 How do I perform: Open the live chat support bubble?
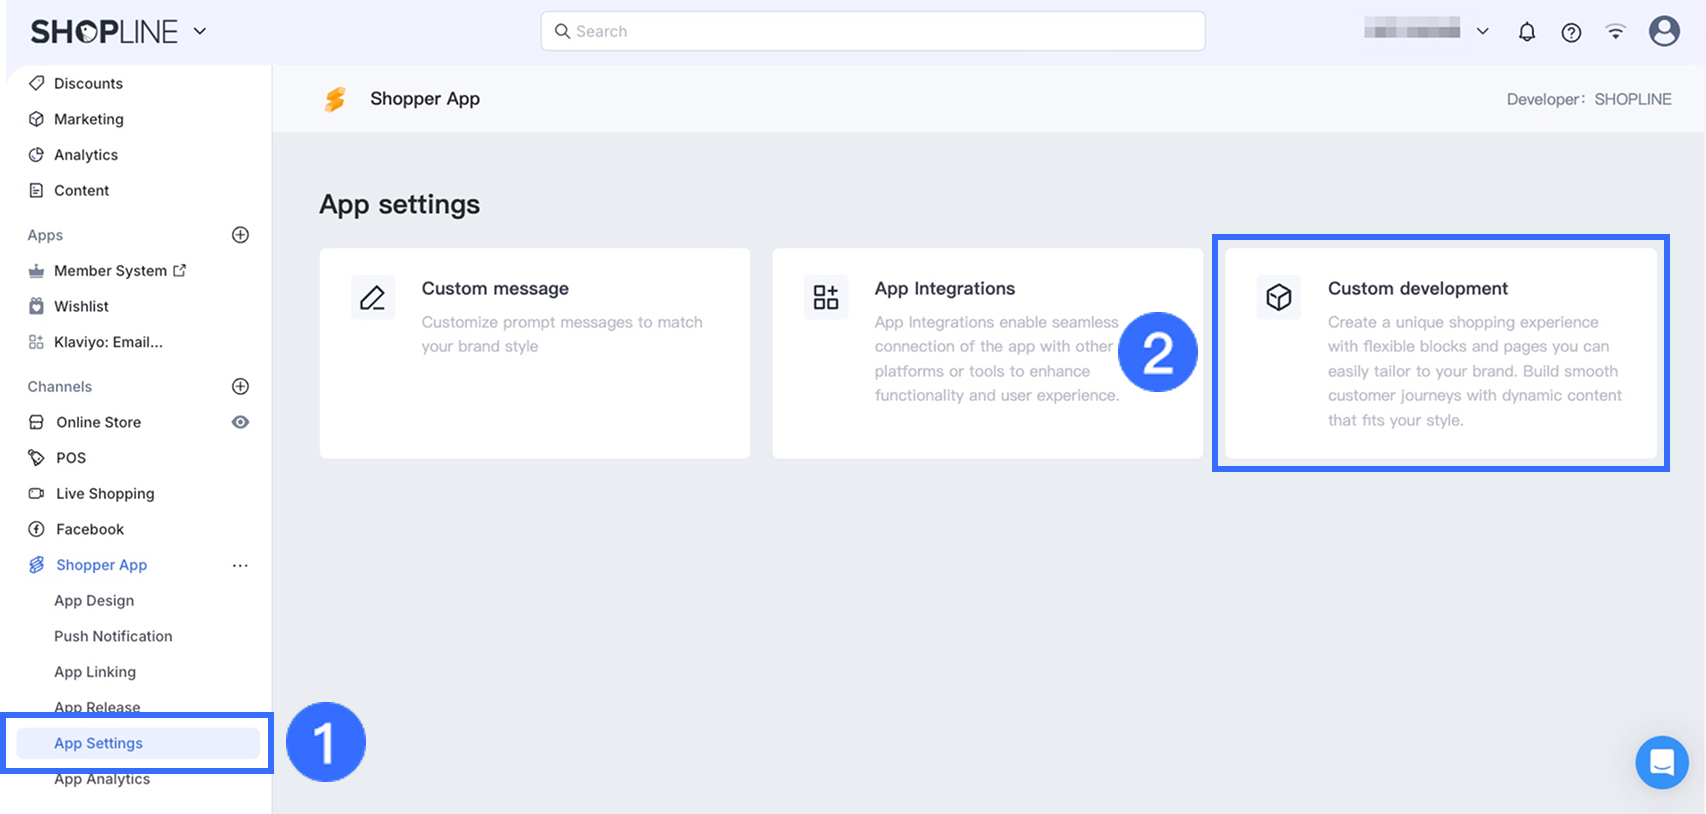click(x=1661, y=762)
